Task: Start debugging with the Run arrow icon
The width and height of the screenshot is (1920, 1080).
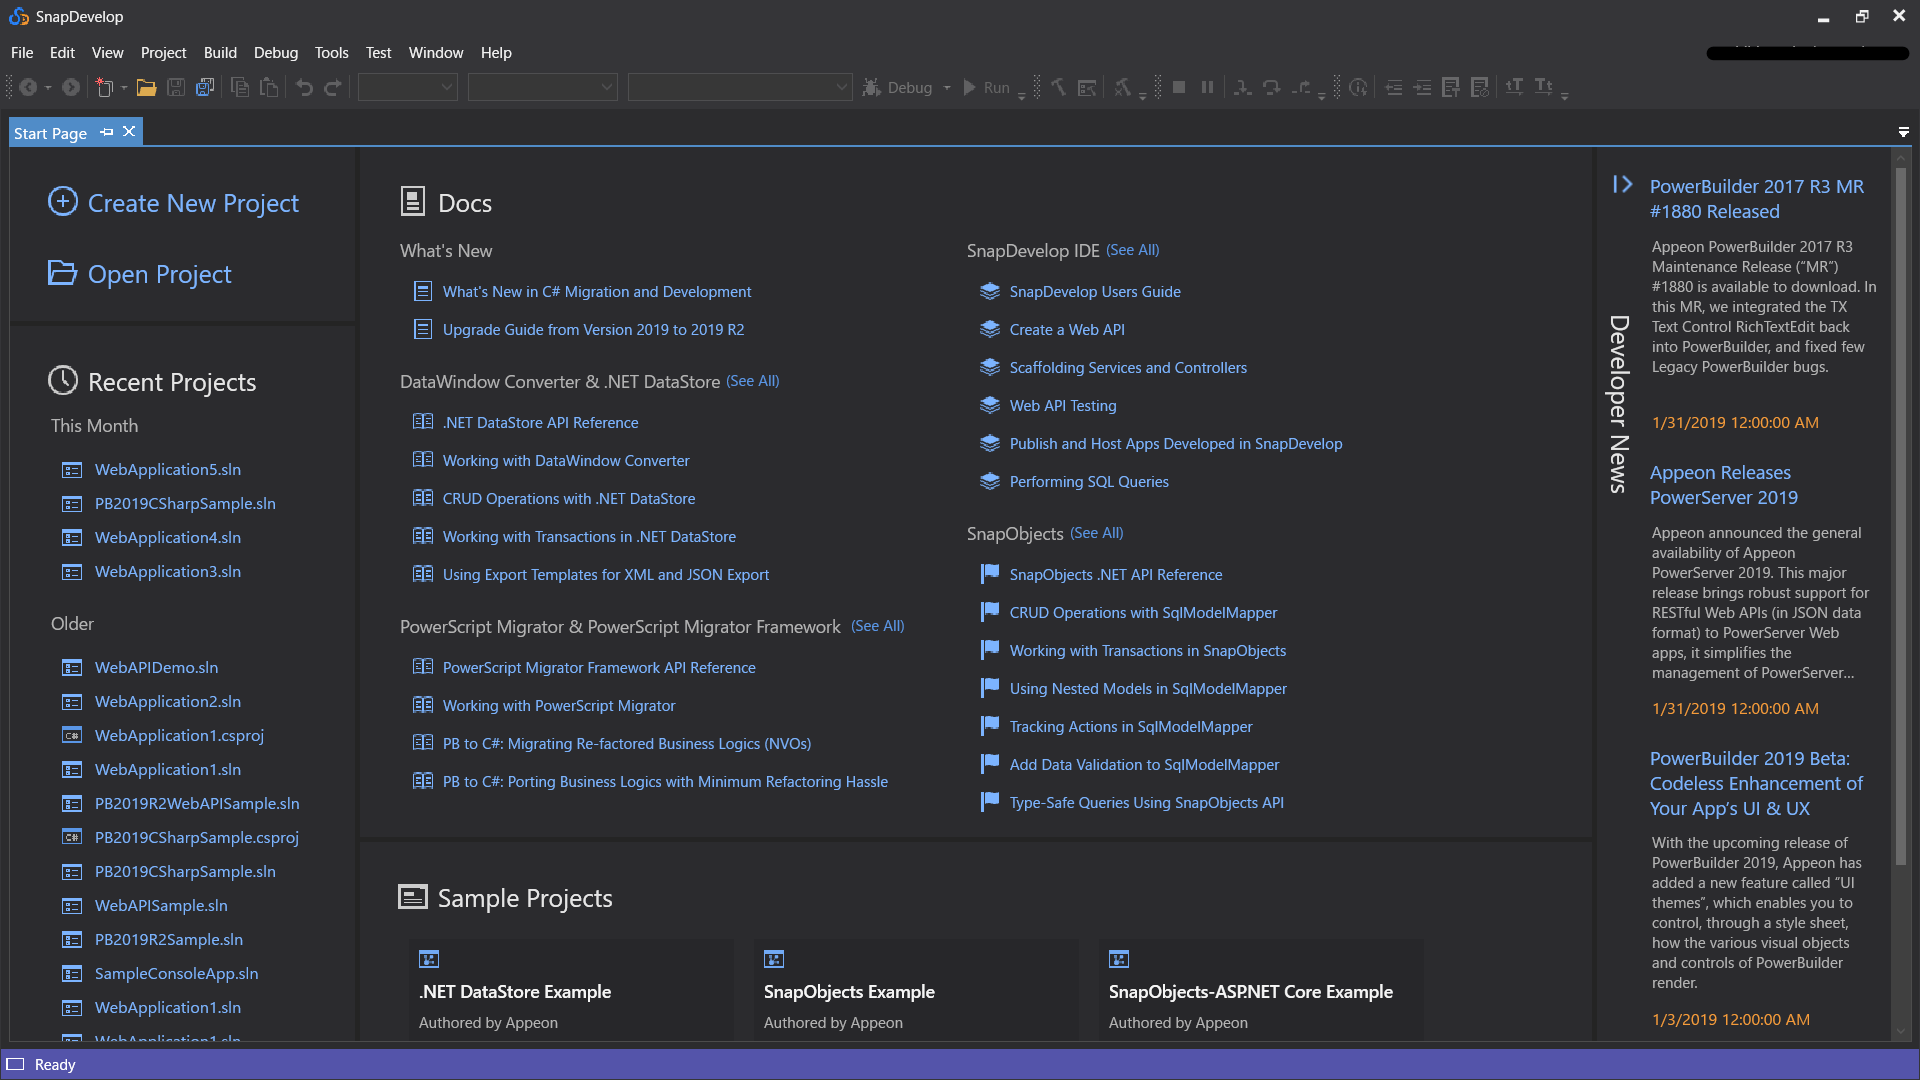Action: coord(969,87)
